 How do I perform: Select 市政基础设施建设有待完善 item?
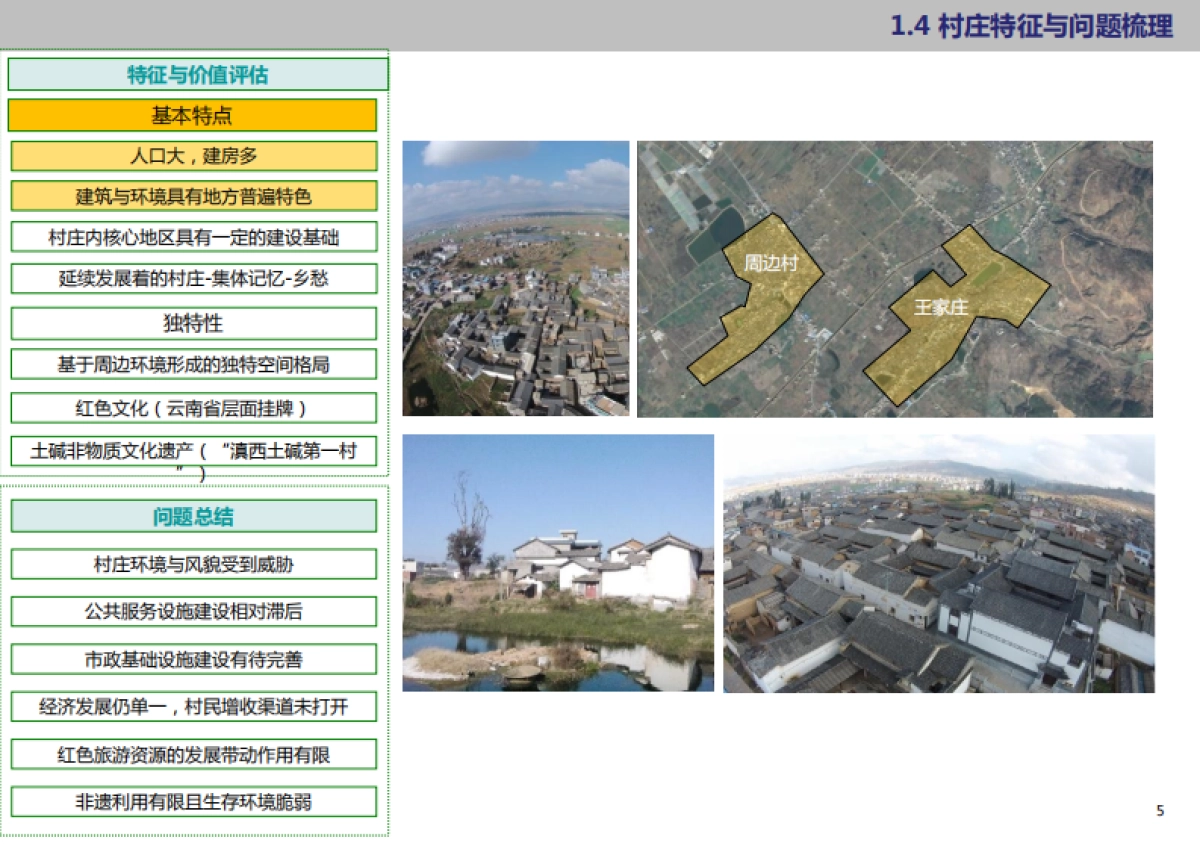194,659
